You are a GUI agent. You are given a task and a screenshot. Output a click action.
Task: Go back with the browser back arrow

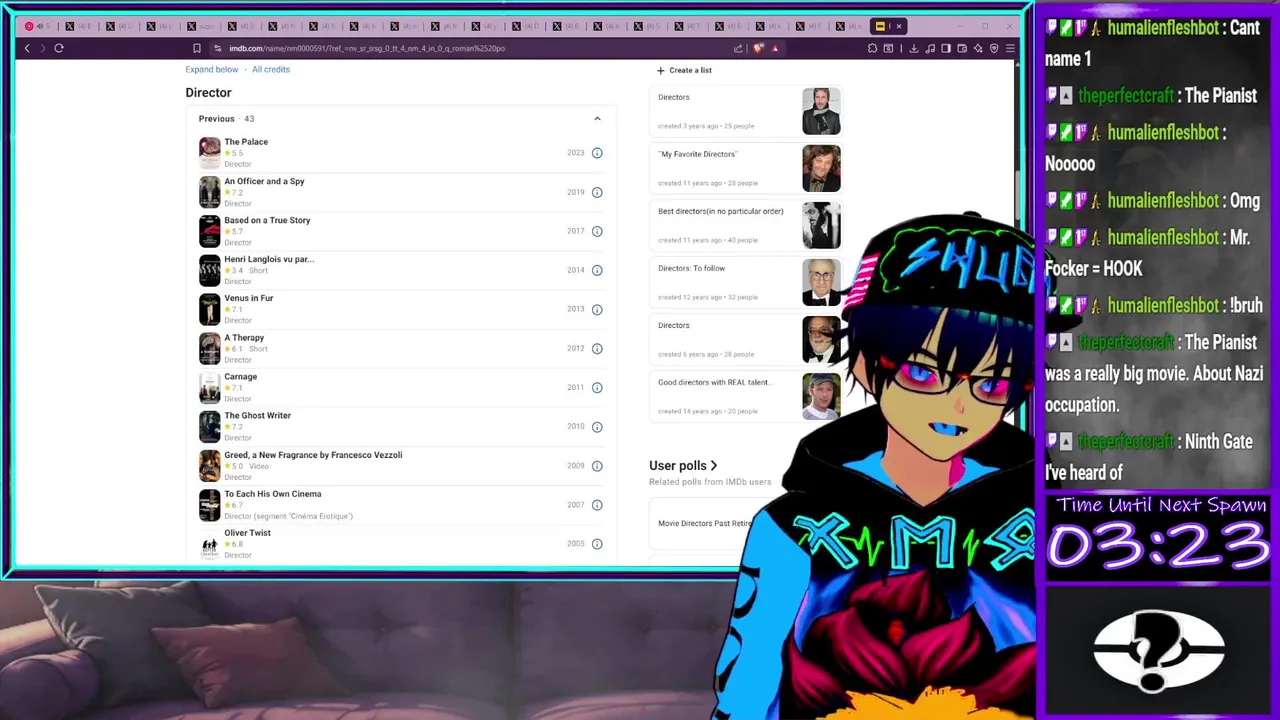(x=27, y=48)
